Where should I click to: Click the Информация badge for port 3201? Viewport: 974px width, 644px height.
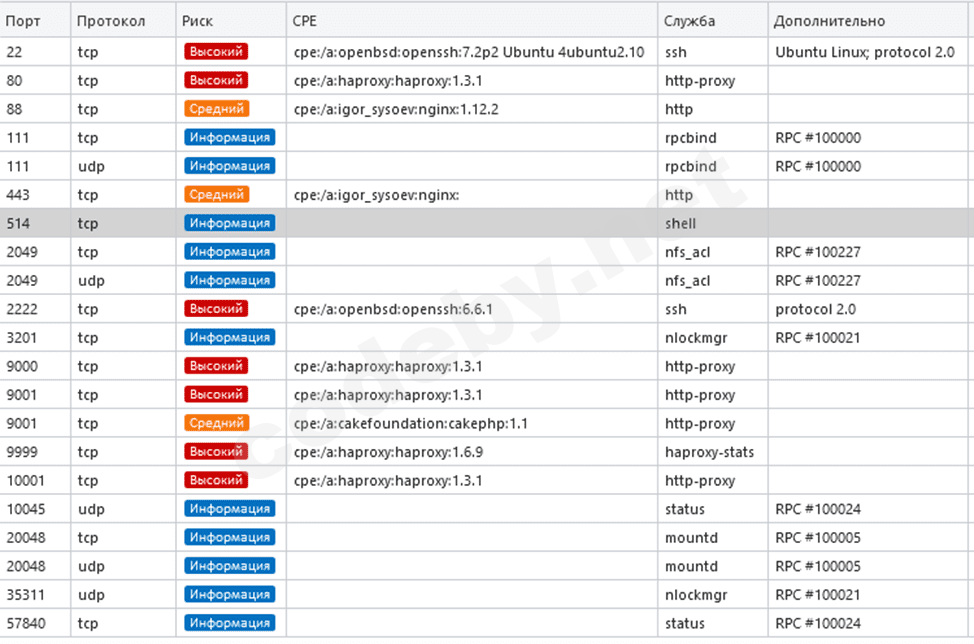click(x=229, y=337)
